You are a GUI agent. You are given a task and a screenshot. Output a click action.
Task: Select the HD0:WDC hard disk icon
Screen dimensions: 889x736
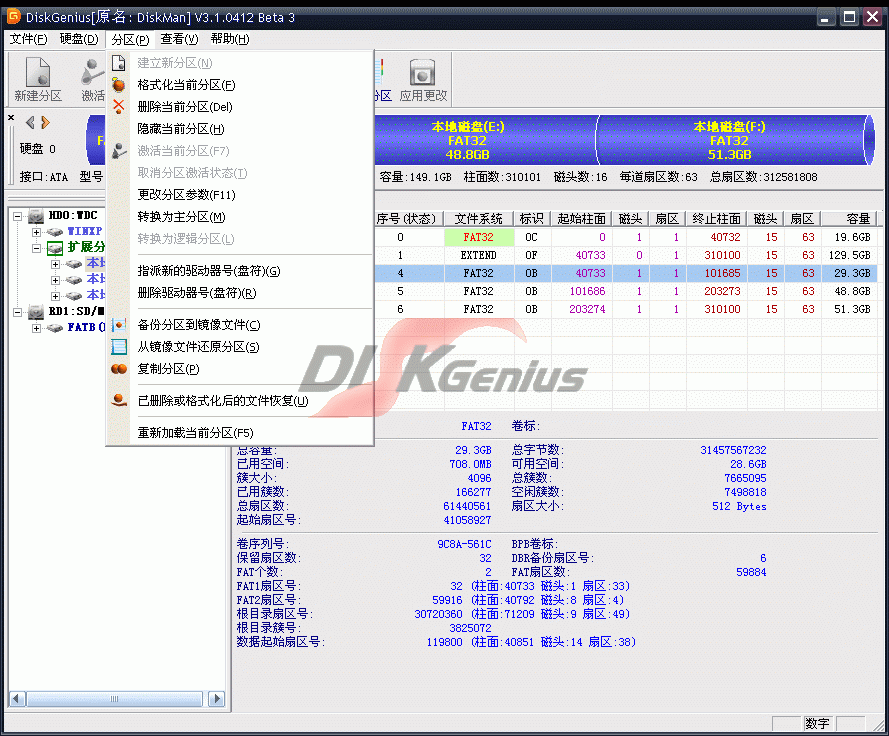click(x=36, y=215)
